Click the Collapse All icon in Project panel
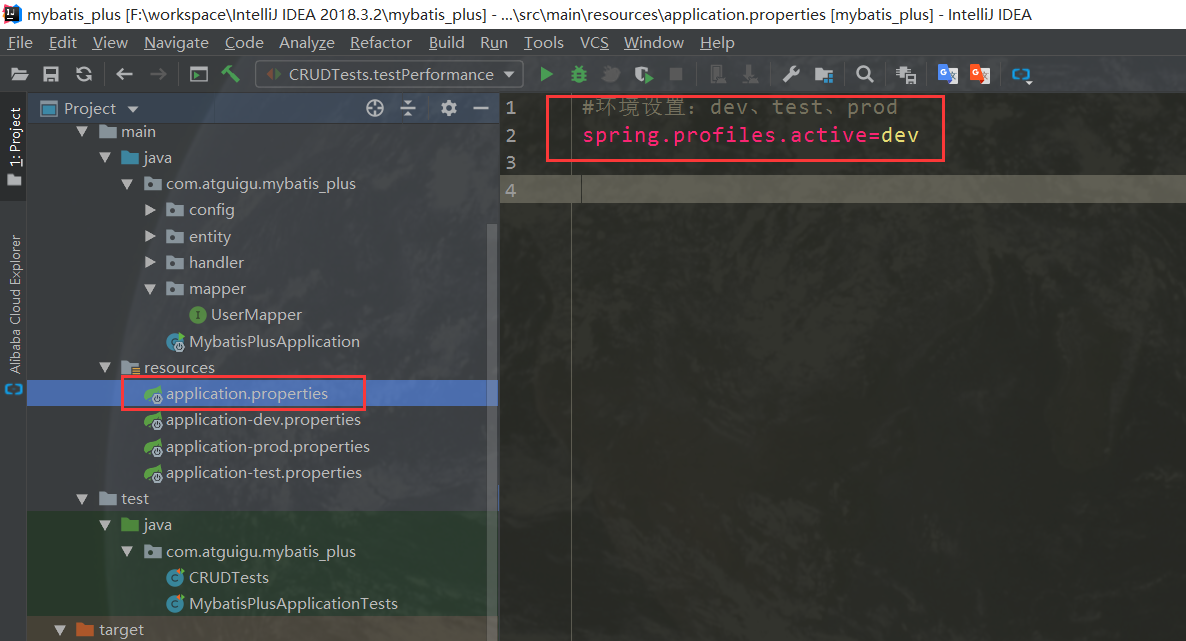This screenshot has height=641, width=1186. (408, 109)
